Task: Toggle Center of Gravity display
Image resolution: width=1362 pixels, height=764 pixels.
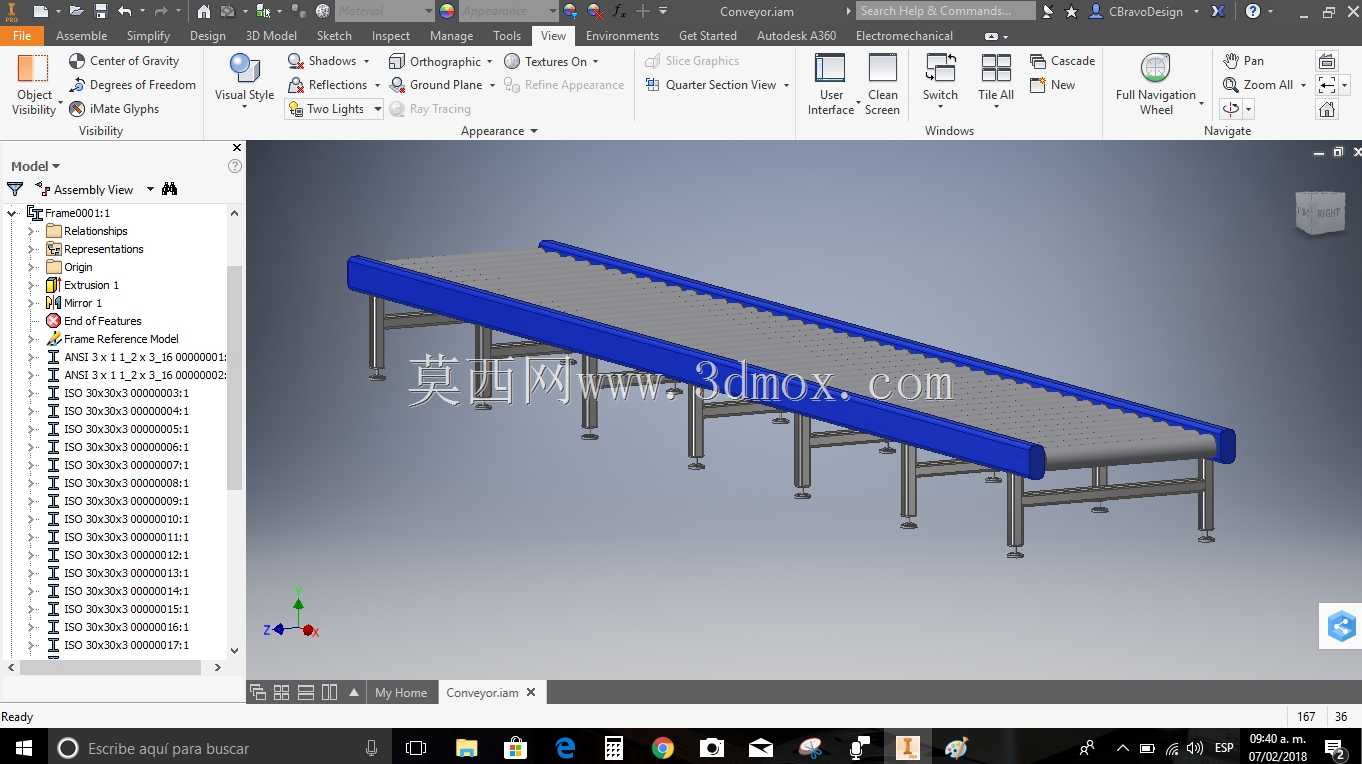Action: [x=124, y=61]
